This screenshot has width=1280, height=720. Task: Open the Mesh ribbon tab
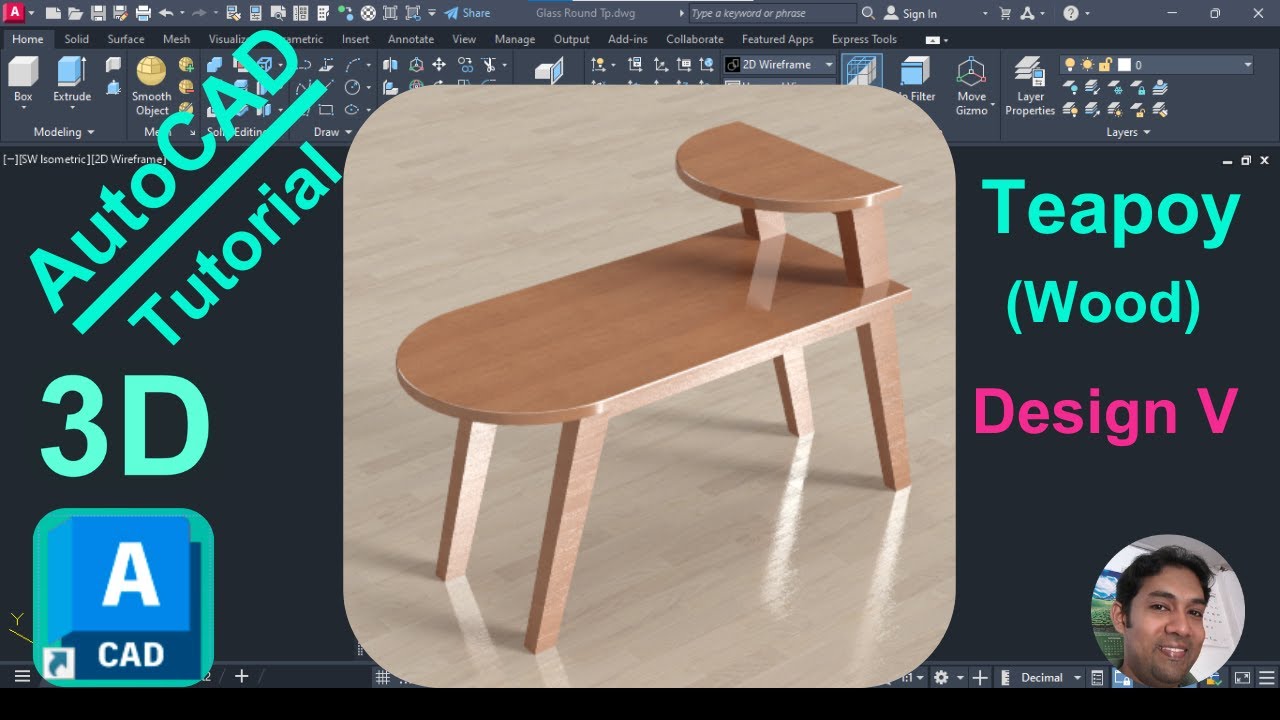click(176, 39)
